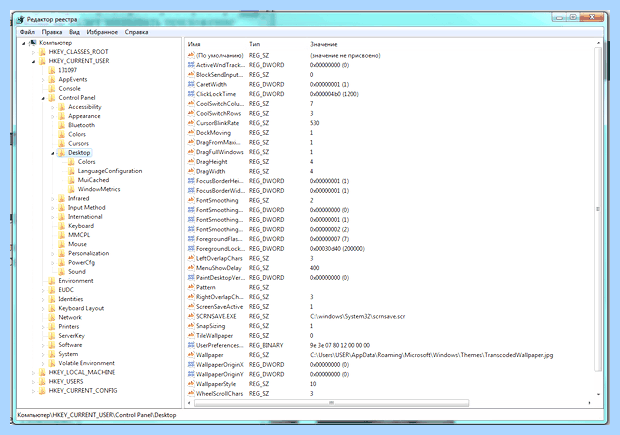This screenshot has width=620, height=435.
Task: Expand the HKEY_LOCAL_MACHINE key
Action: point(33,373)
